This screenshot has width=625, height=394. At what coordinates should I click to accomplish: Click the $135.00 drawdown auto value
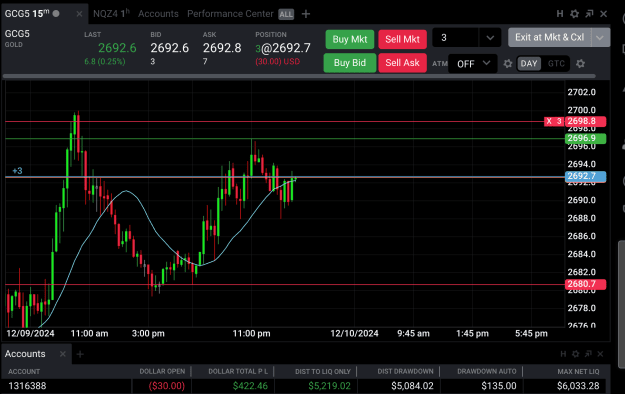499,386
